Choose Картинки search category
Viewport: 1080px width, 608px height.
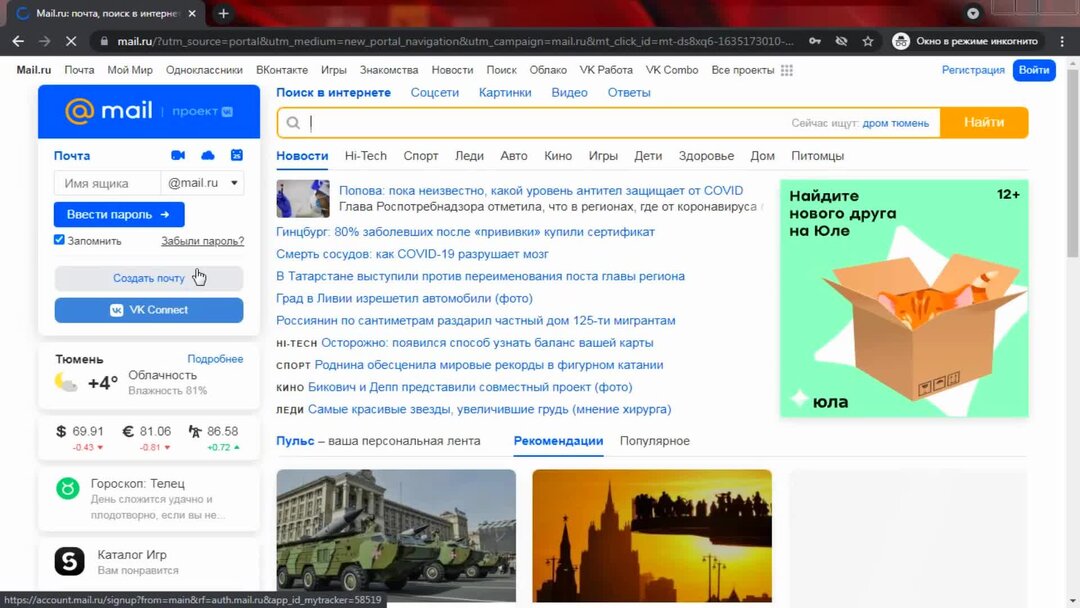click(505, 92)
